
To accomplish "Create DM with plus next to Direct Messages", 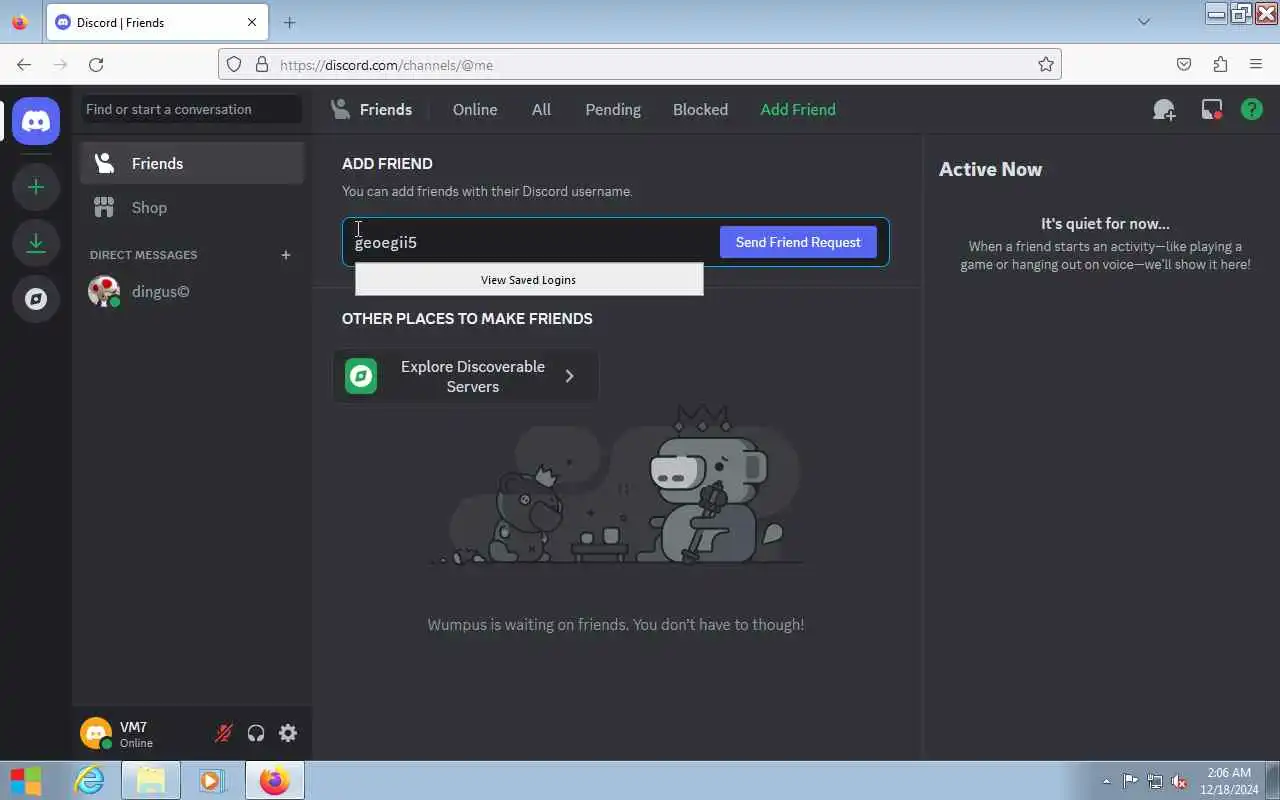I will click(x=286, y=255).
